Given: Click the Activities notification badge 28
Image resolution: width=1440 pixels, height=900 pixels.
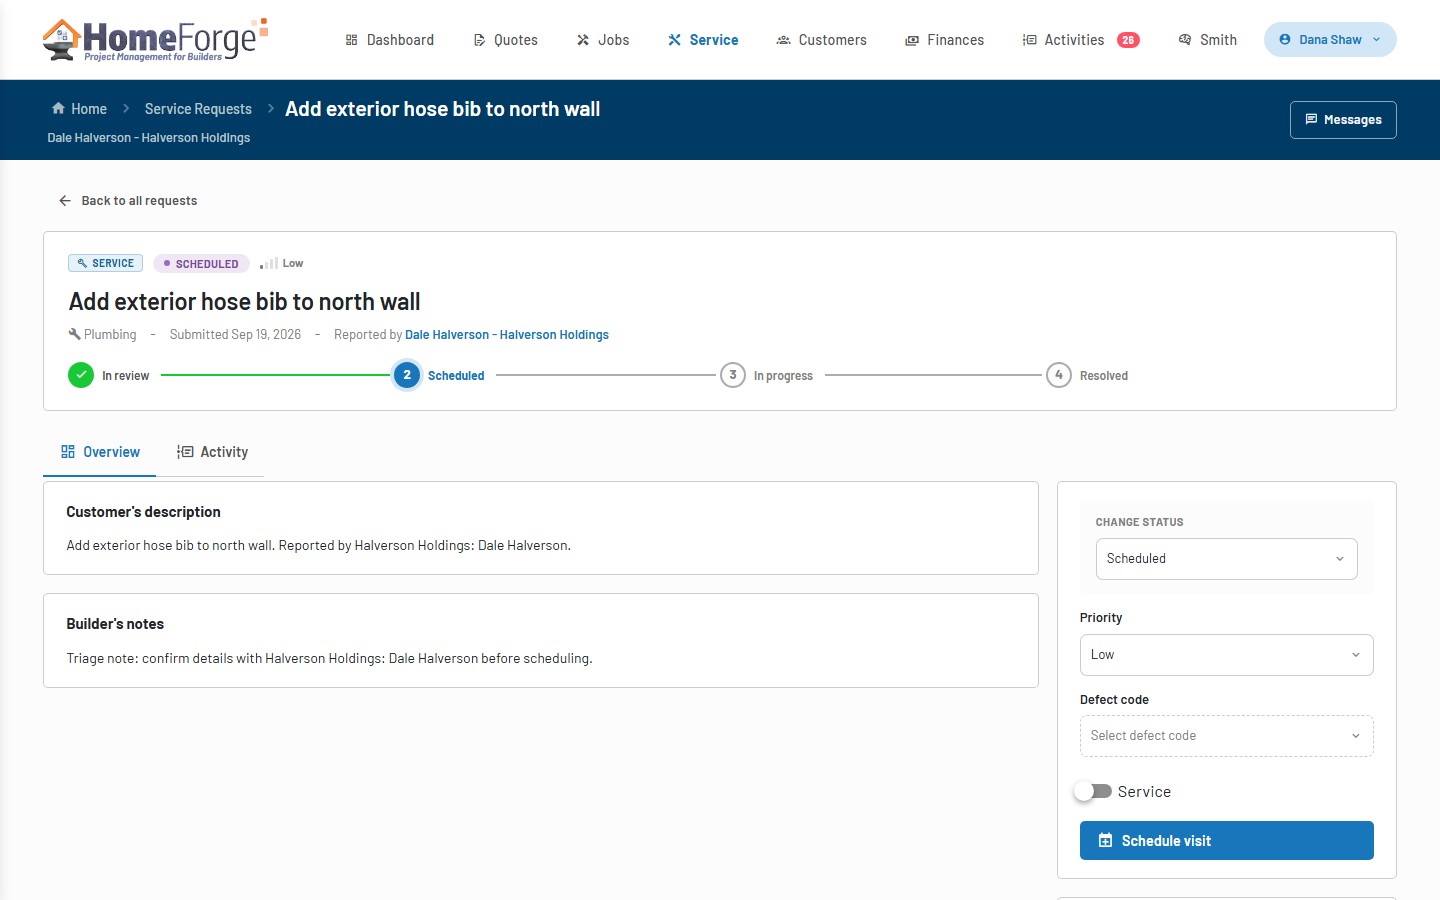Looking at the screenshot, I should [x=1128, y=40].
